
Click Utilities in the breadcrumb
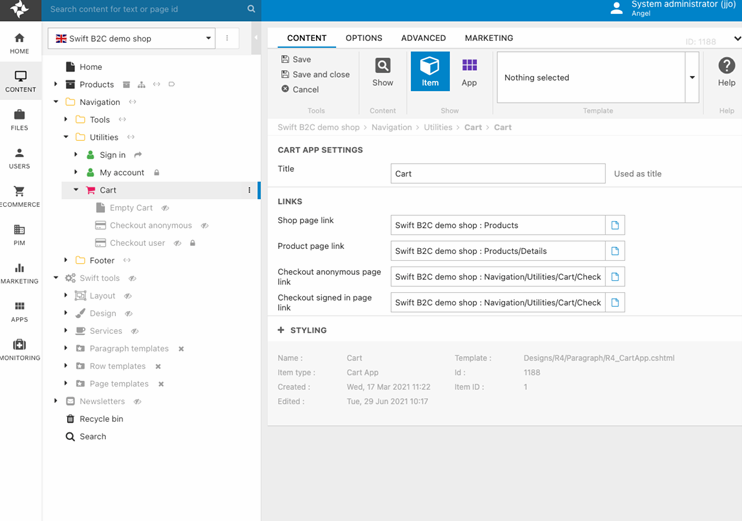point(437,128)
